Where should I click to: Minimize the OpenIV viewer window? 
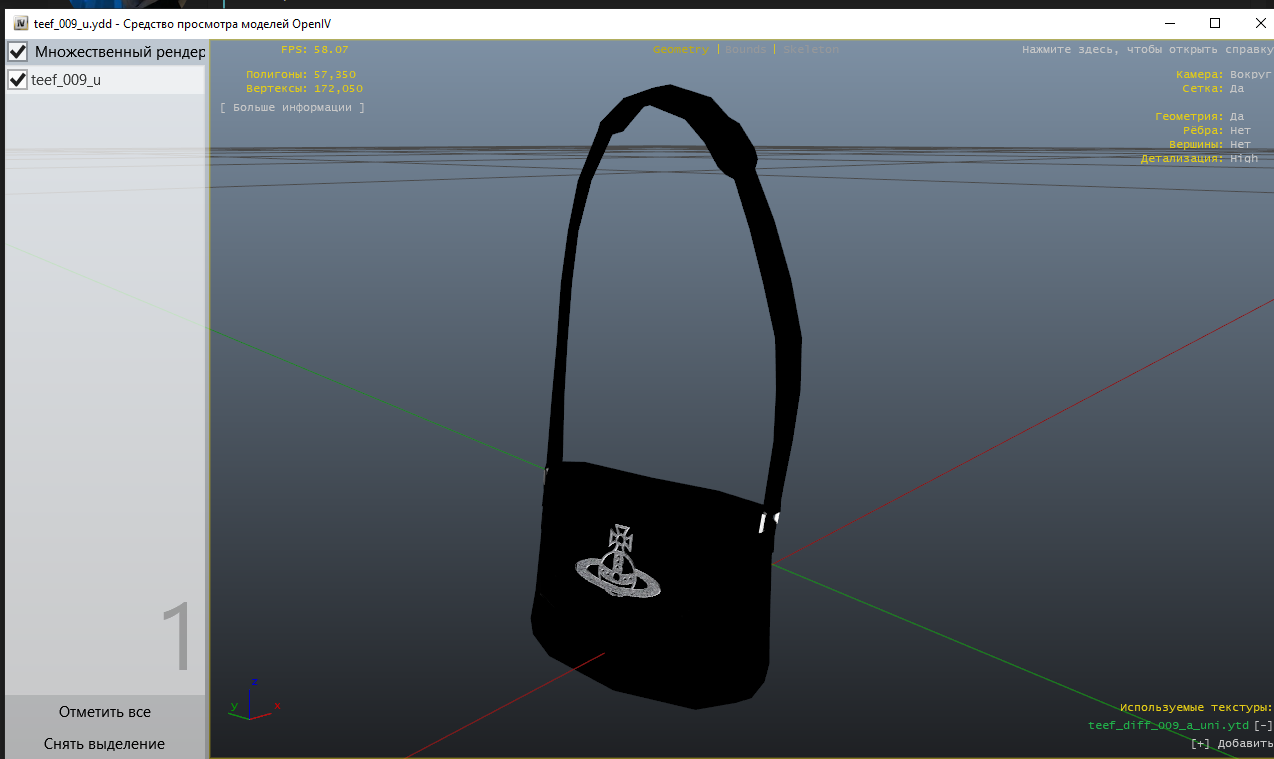tap(1169, 22)
